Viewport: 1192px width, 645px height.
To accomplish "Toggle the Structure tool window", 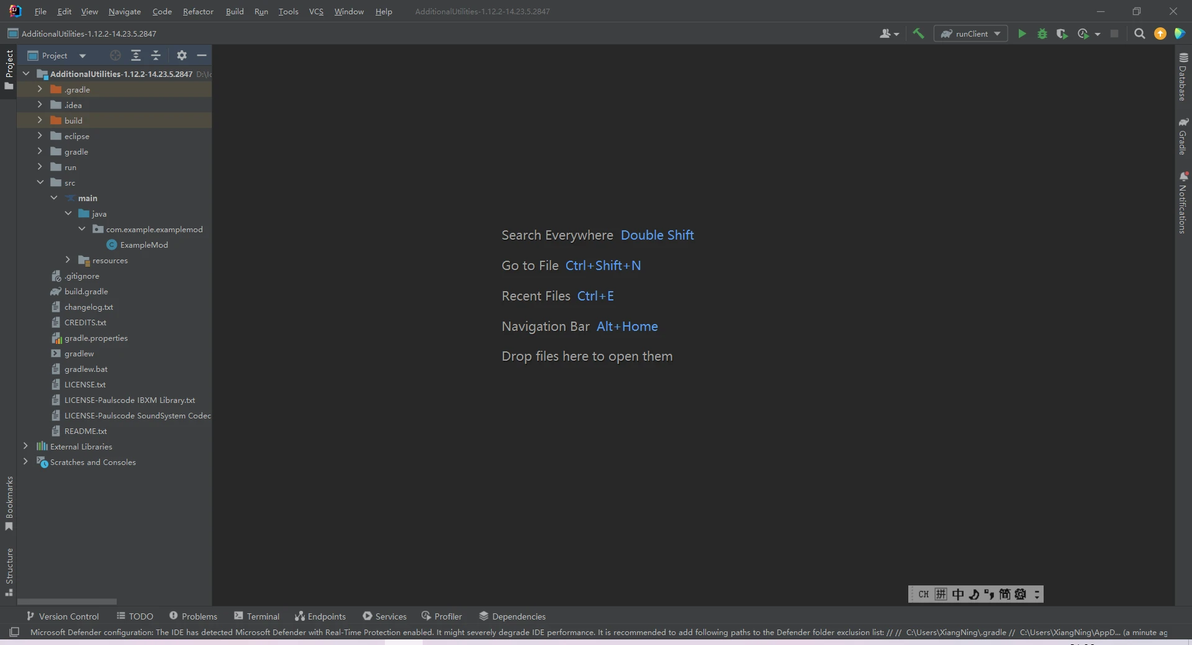I will [x=9, y=571].
